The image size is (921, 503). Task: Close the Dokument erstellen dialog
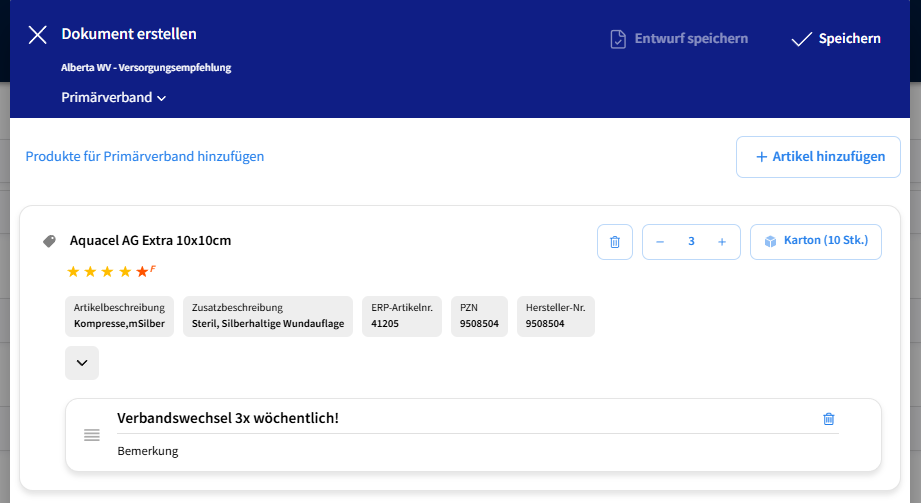pyautogui.click(x=38, y=35)
